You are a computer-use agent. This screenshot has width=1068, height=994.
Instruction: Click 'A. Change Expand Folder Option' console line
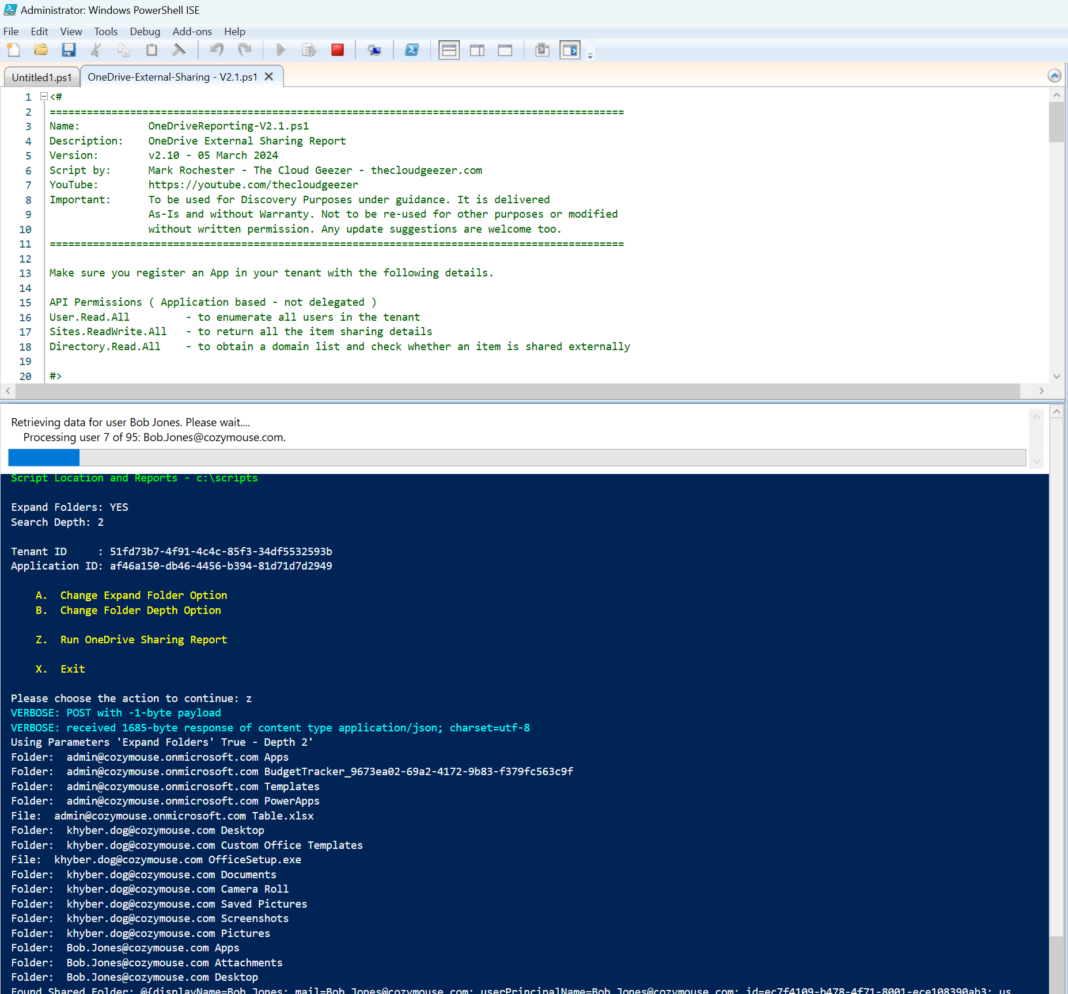click(131, 595)
